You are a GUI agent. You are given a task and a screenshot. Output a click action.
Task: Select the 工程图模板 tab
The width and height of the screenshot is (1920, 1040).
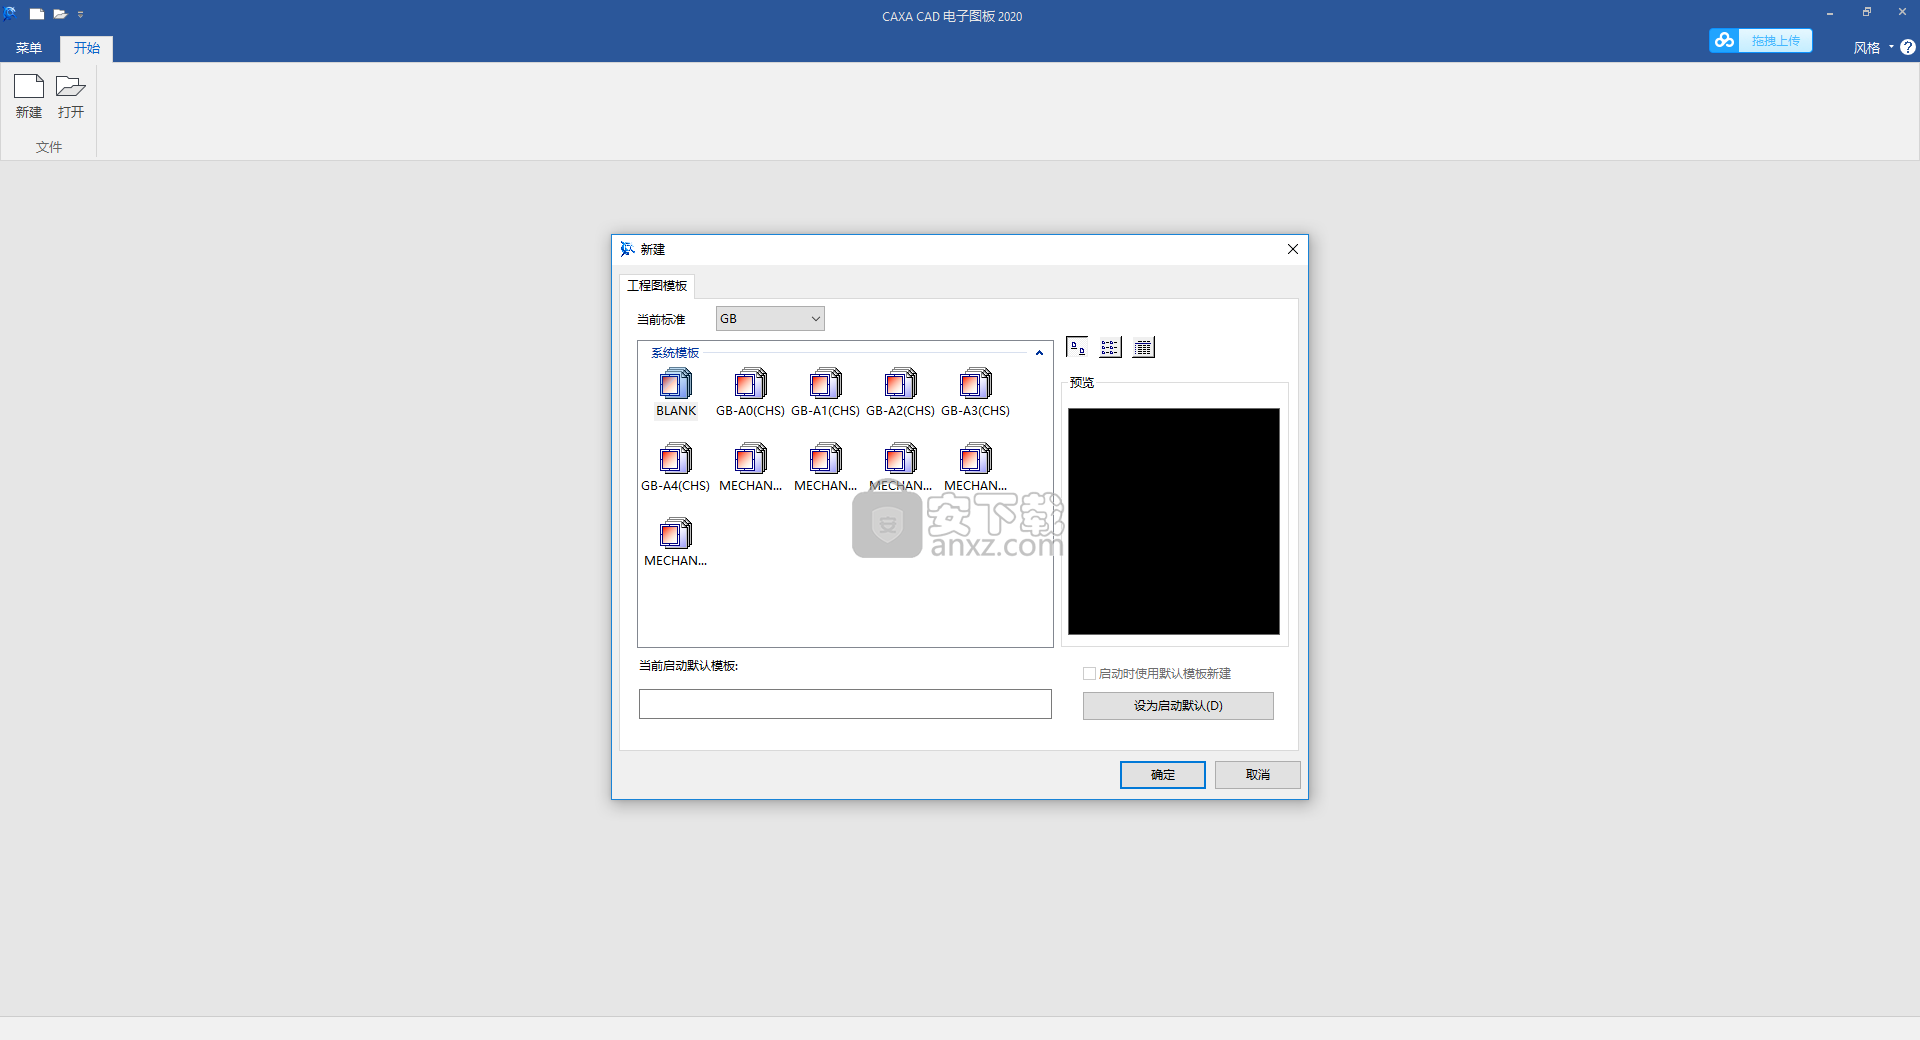[x=657, y=286]
